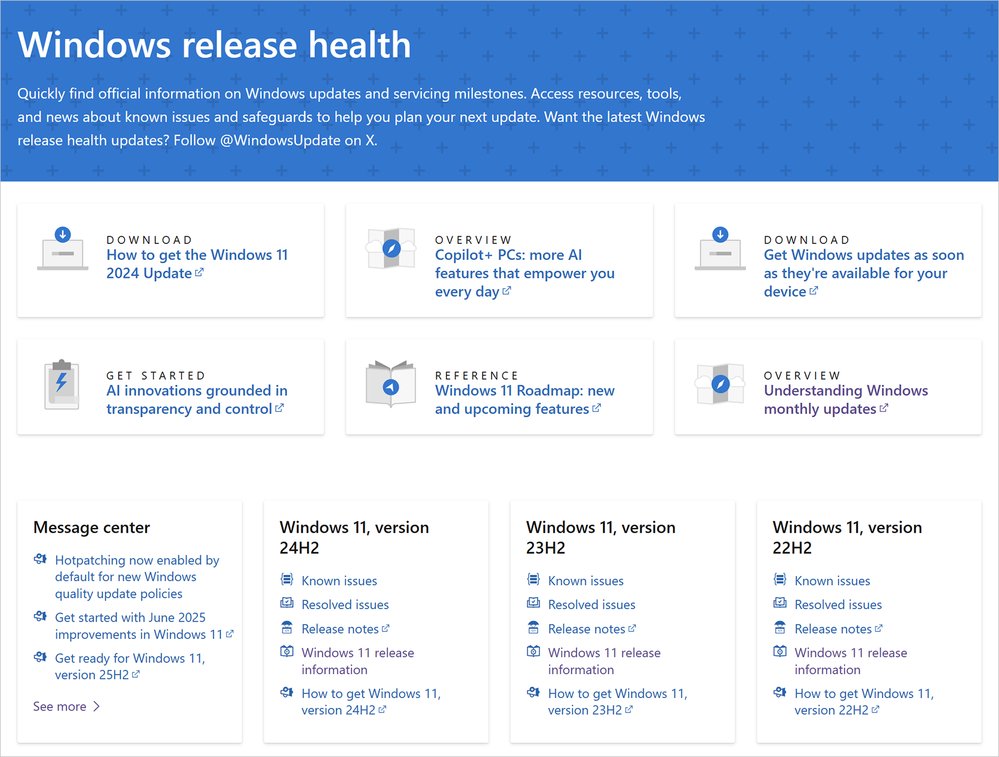The image size is (999, 757).
Task: Open Resolved issues for version 22H2
Action: (838, 604)
